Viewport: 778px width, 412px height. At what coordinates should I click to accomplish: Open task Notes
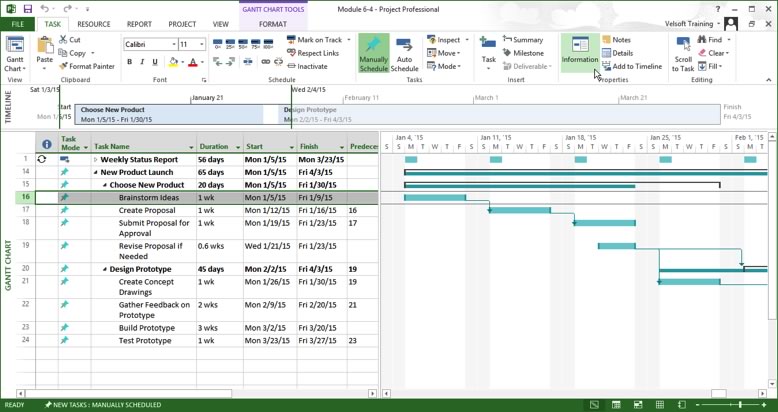pyautogui.click(x=615, y=40)
